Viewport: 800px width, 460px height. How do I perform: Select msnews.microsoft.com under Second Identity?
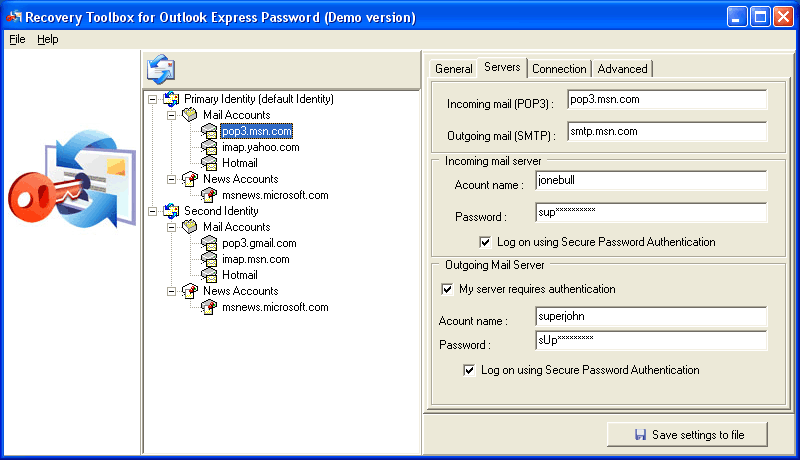[x=275, y=307]
